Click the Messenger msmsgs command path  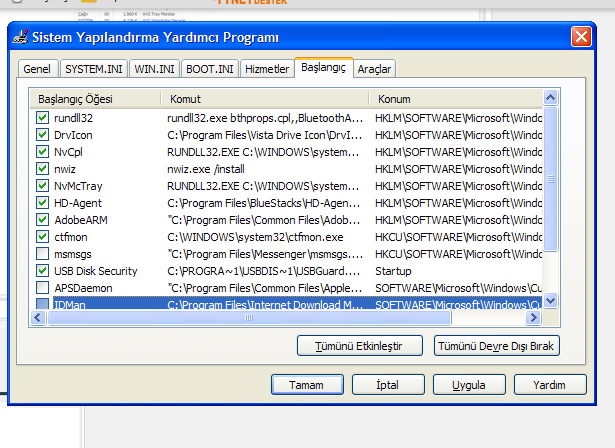pyautogui.click(x=265, y=254)
